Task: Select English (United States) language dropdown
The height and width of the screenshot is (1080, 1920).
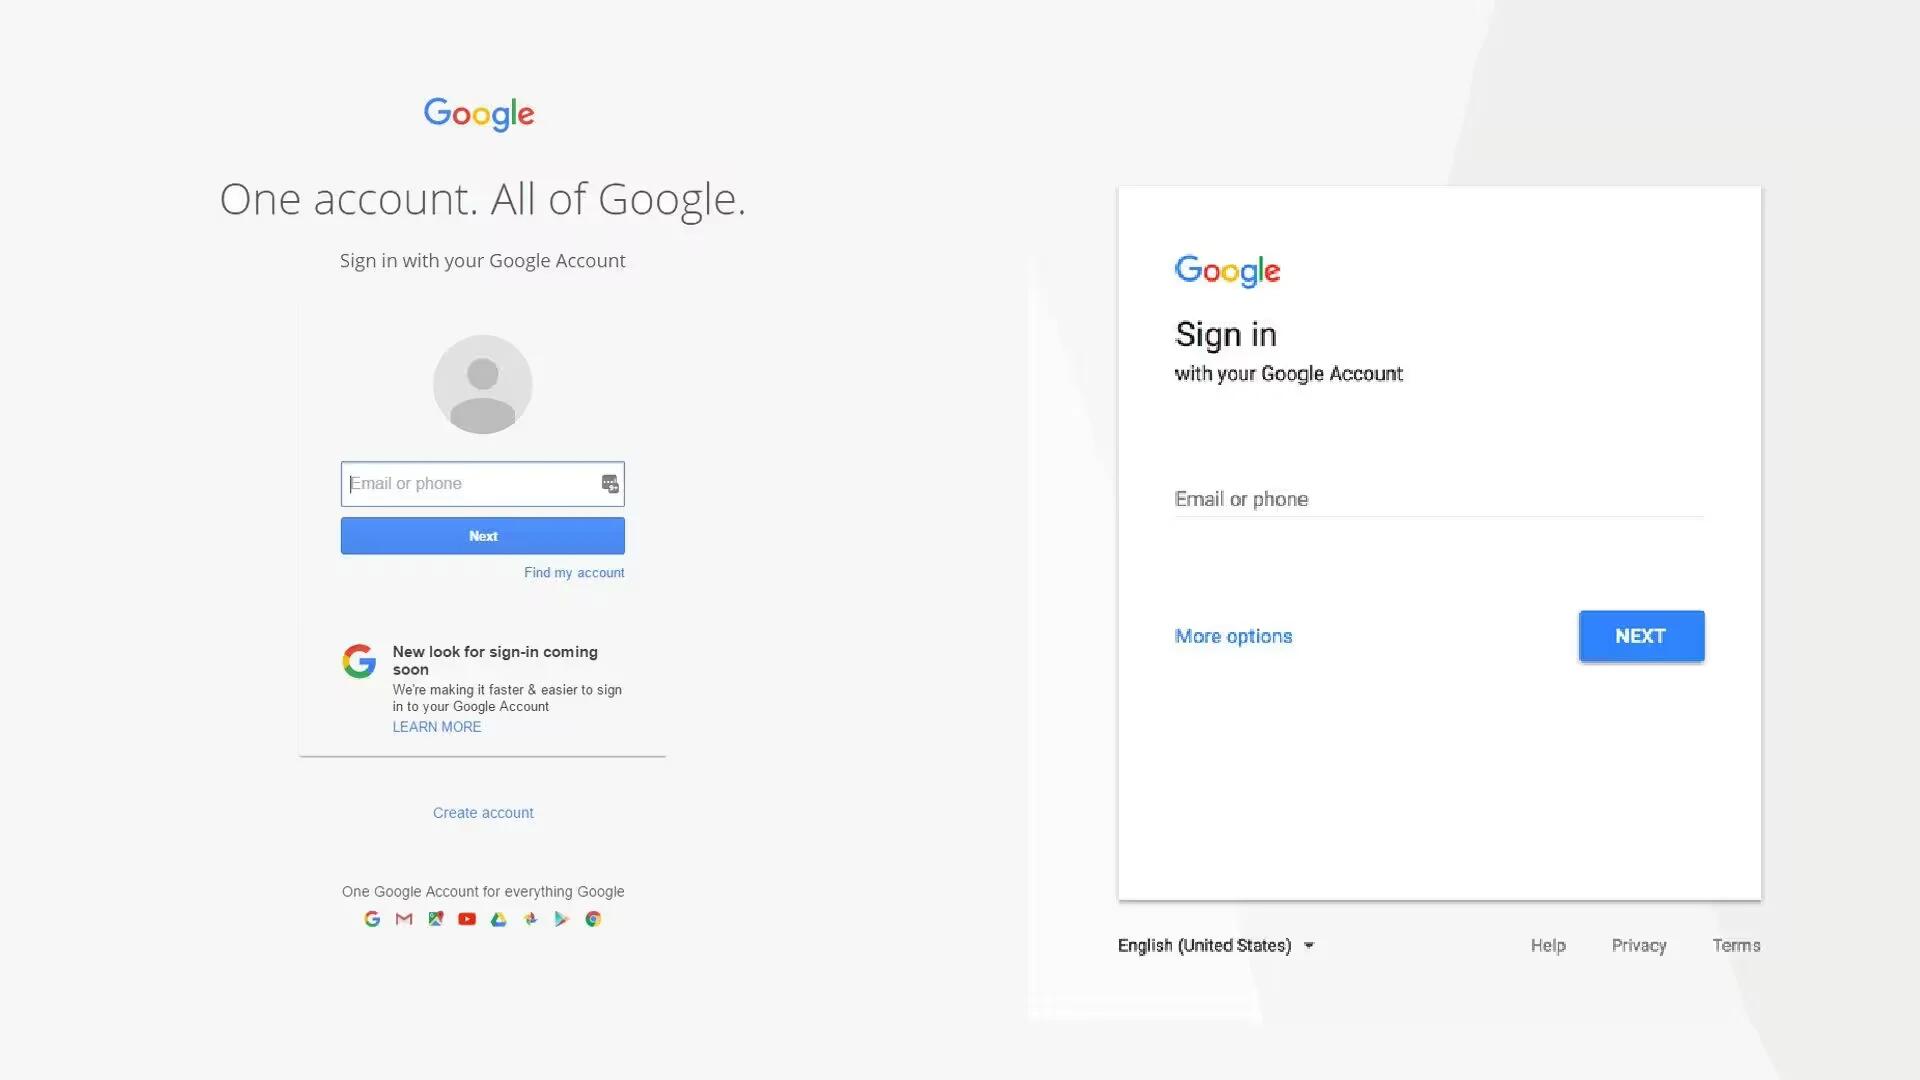Action: (x=1215, y=944)
